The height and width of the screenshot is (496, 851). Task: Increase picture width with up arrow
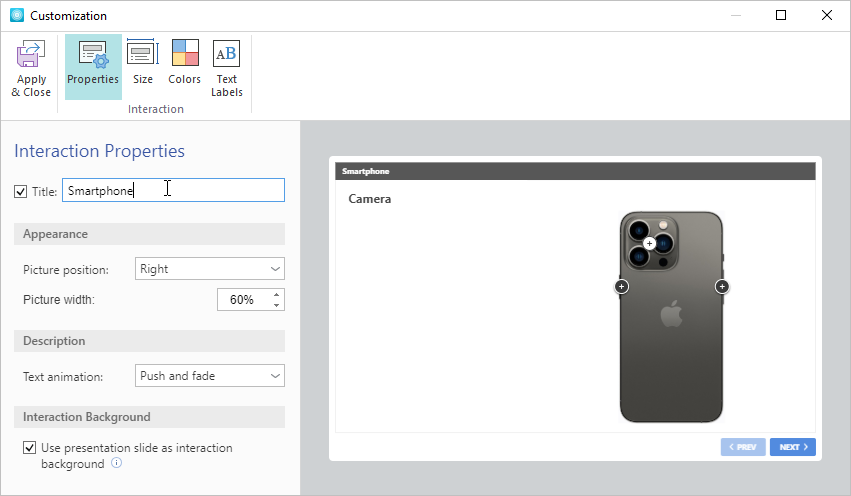(x=276, y=294)
